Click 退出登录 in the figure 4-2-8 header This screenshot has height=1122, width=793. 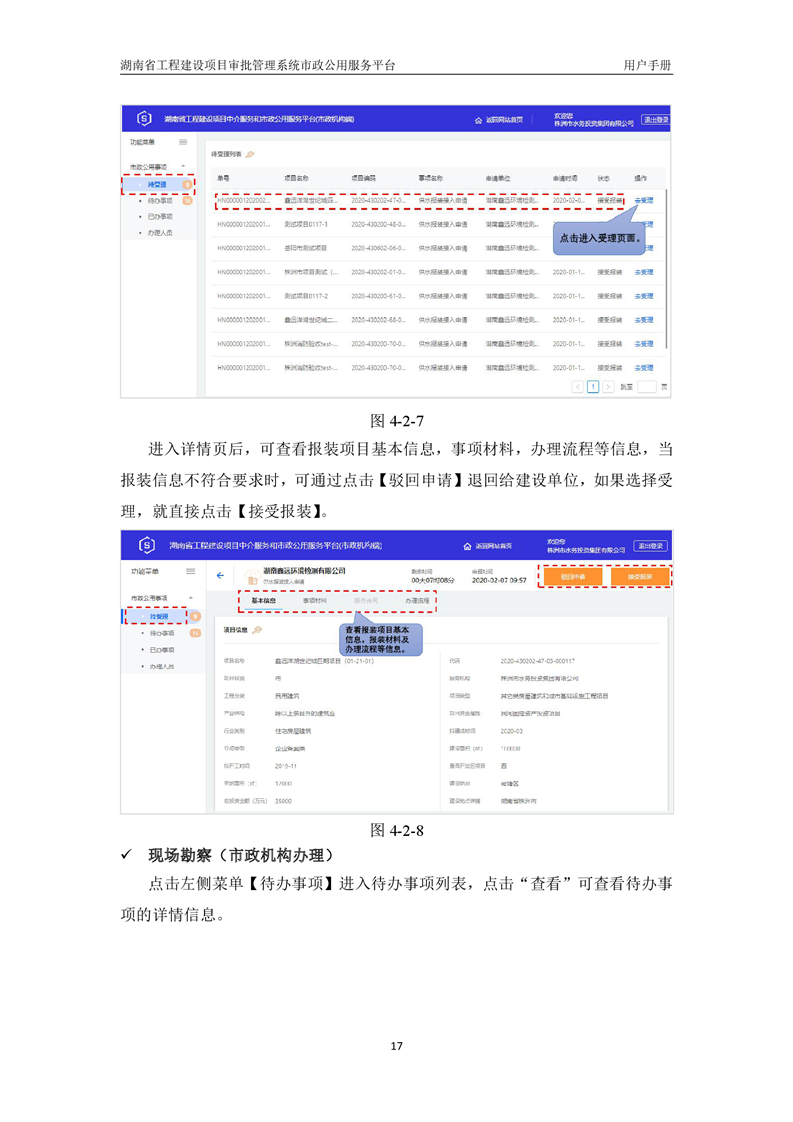[x=651, y=546]
